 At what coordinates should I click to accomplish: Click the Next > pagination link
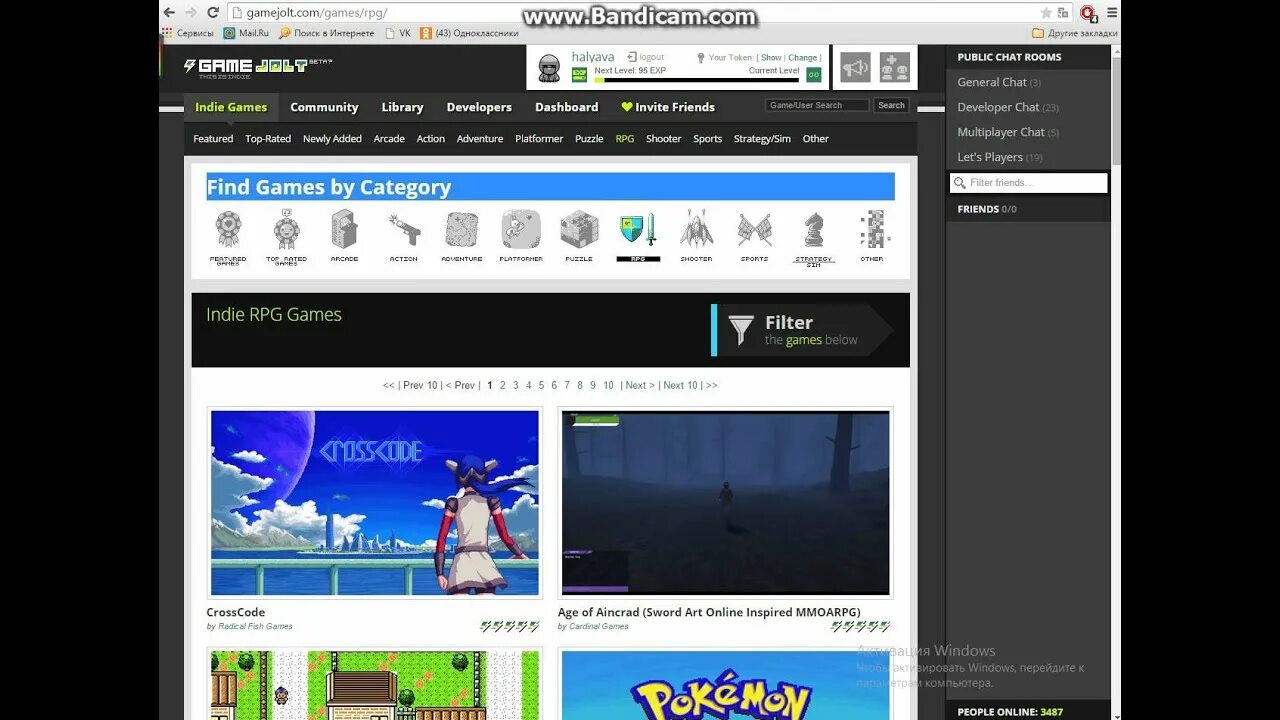click(640, 385)
